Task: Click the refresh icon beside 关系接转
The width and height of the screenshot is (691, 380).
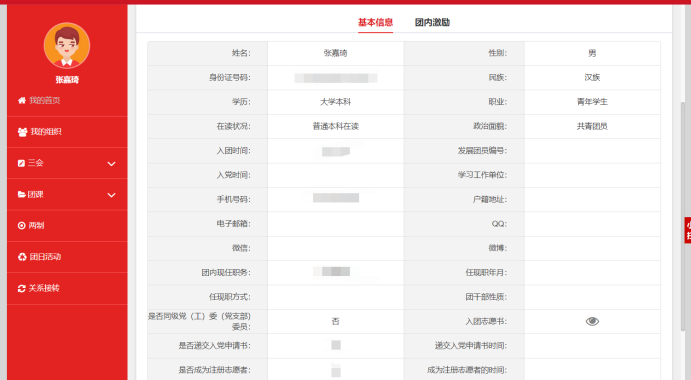Action: point(22,288)
